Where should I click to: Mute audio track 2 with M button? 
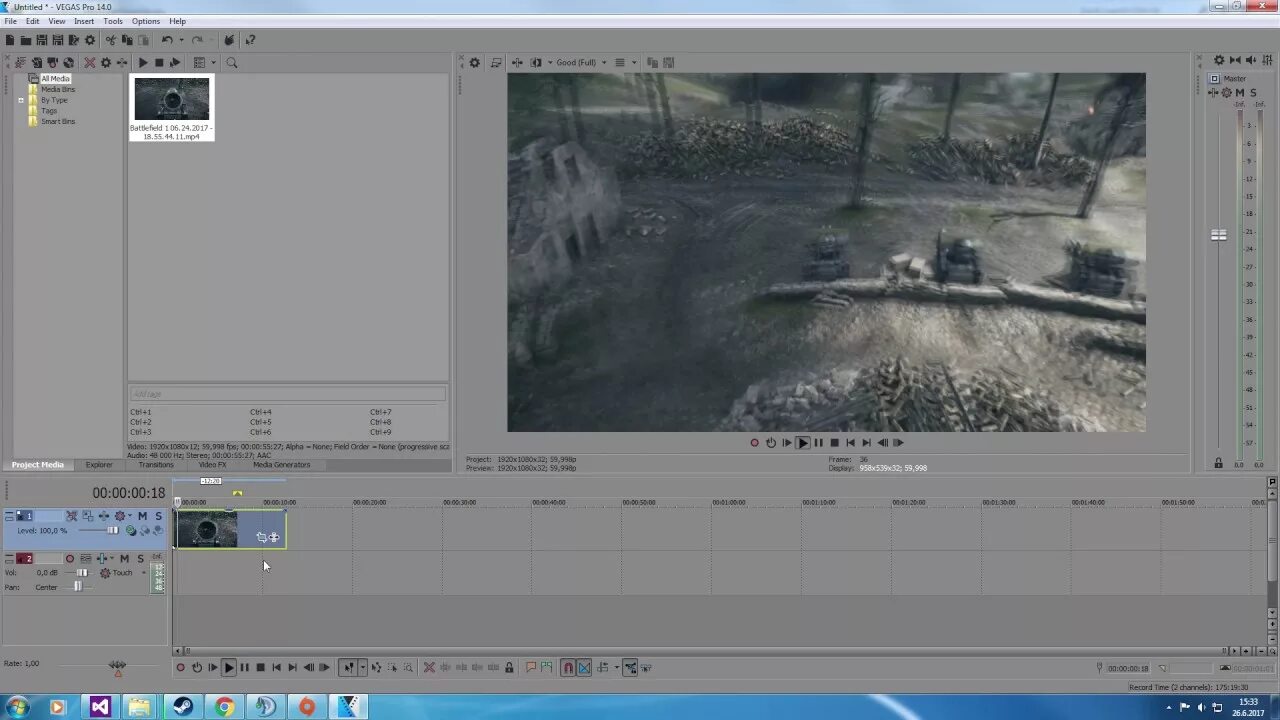[x=125, y=559]
